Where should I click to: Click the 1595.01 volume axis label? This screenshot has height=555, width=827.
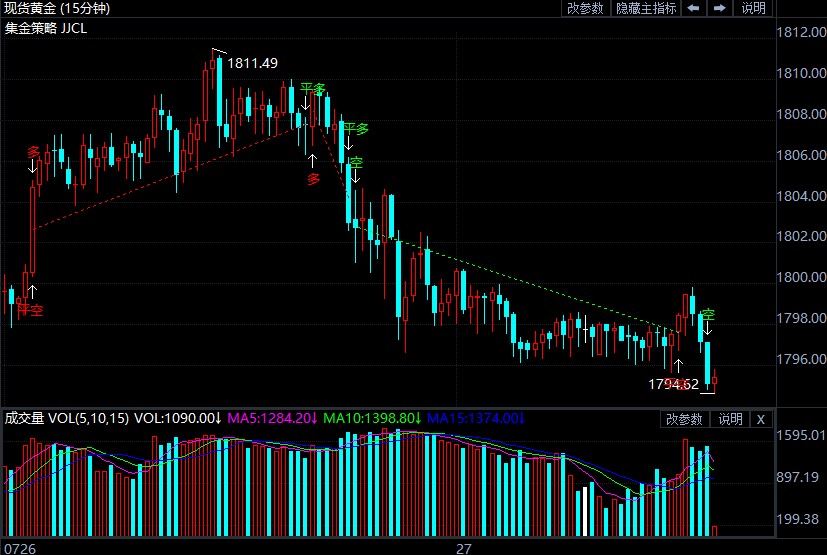tap(801, 435)
